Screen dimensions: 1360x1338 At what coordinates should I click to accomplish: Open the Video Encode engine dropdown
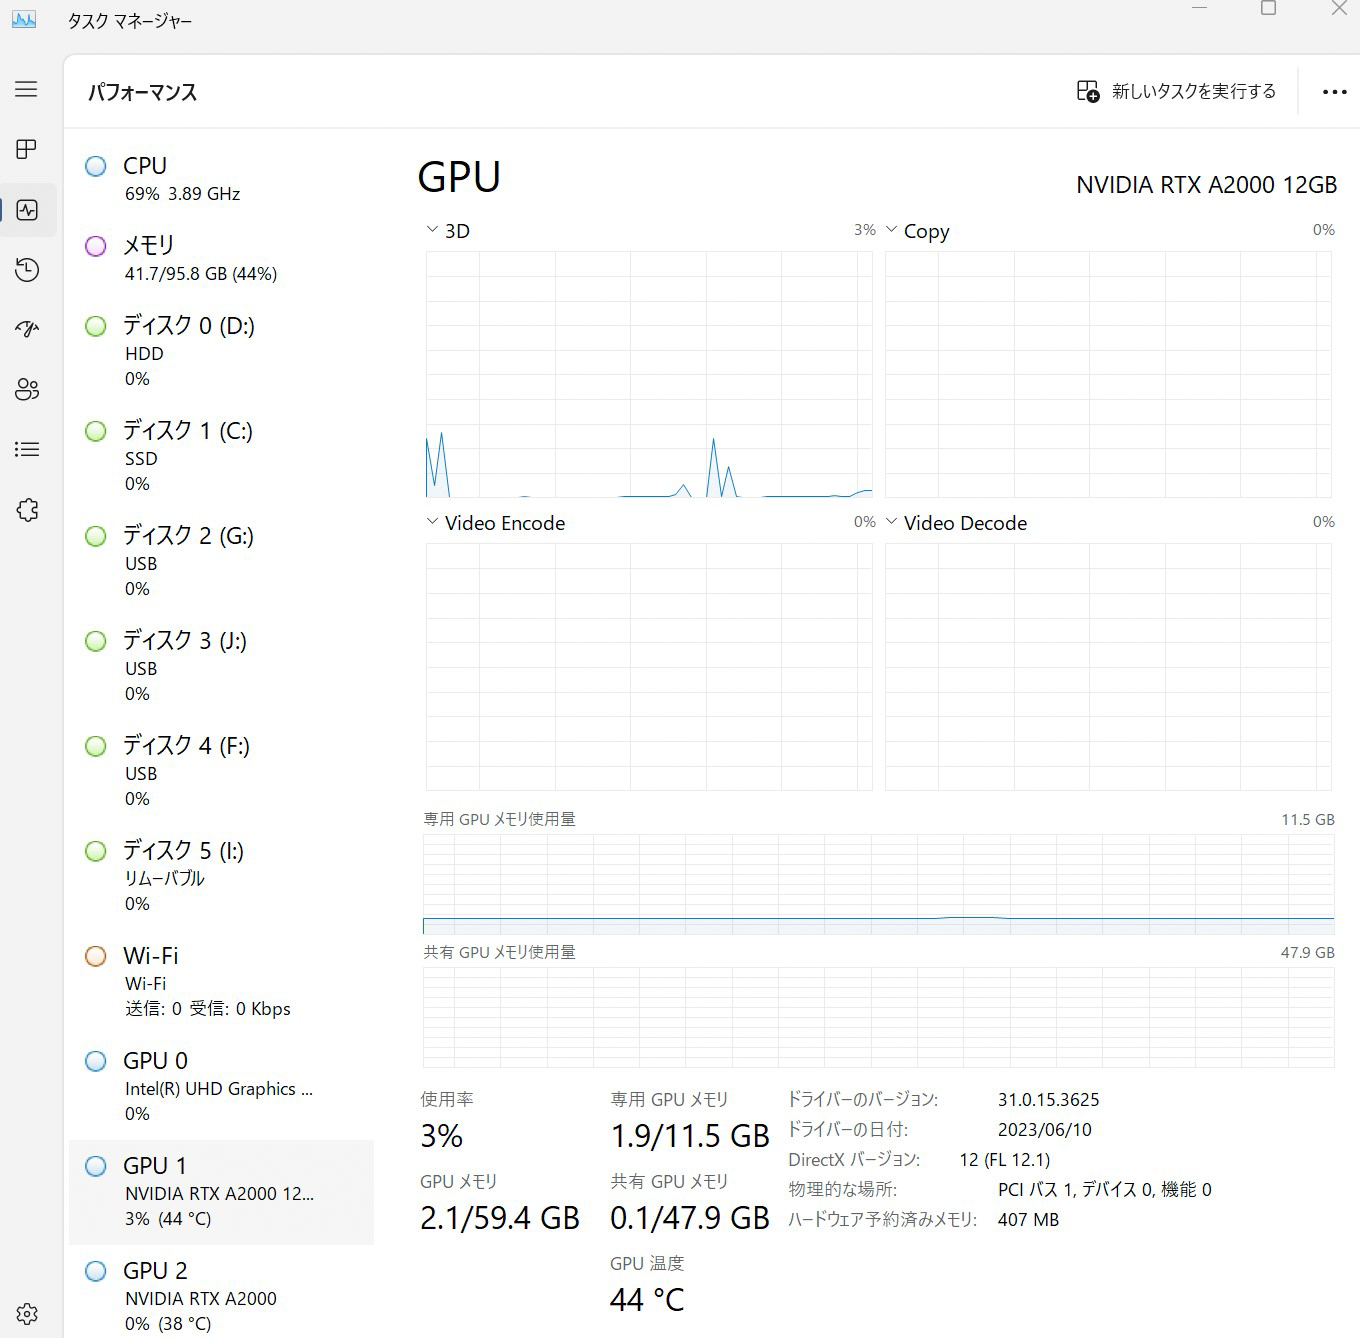[432, 522]
